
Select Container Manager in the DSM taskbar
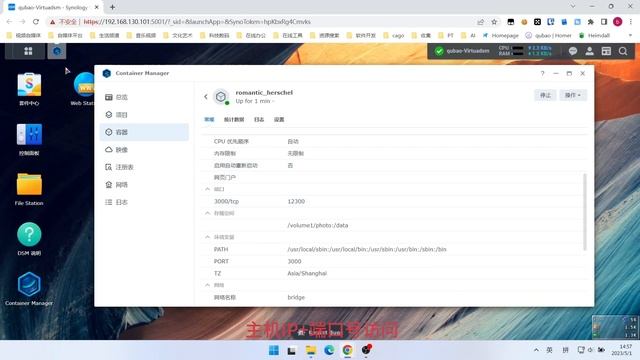pyautogui.click(x=57, y=51)
